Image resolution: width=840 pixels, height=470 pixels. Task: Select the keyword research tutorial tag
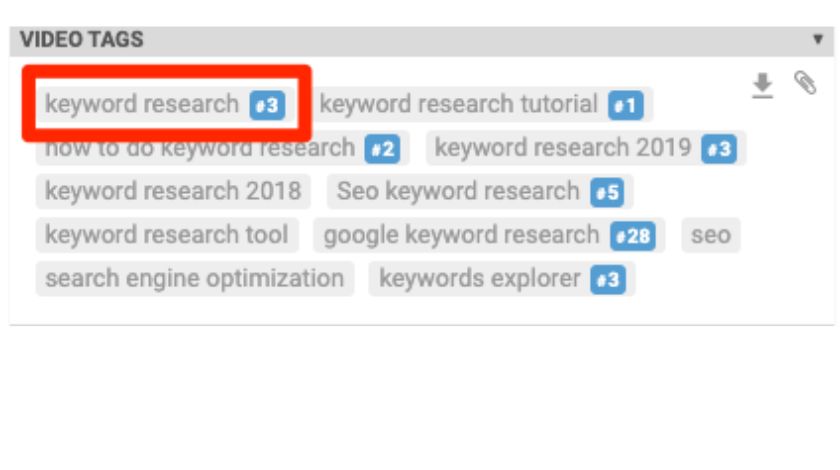point(481,105)
